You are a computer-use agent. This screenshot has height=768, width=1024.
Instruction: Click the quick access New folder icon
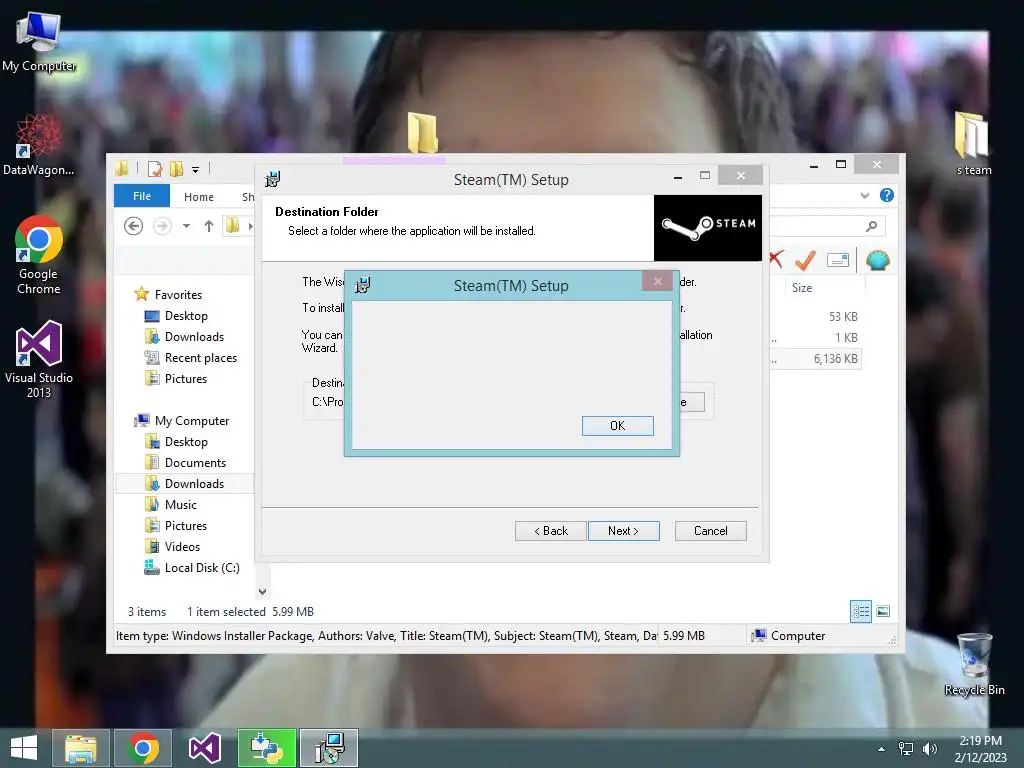tap(176, 169)
